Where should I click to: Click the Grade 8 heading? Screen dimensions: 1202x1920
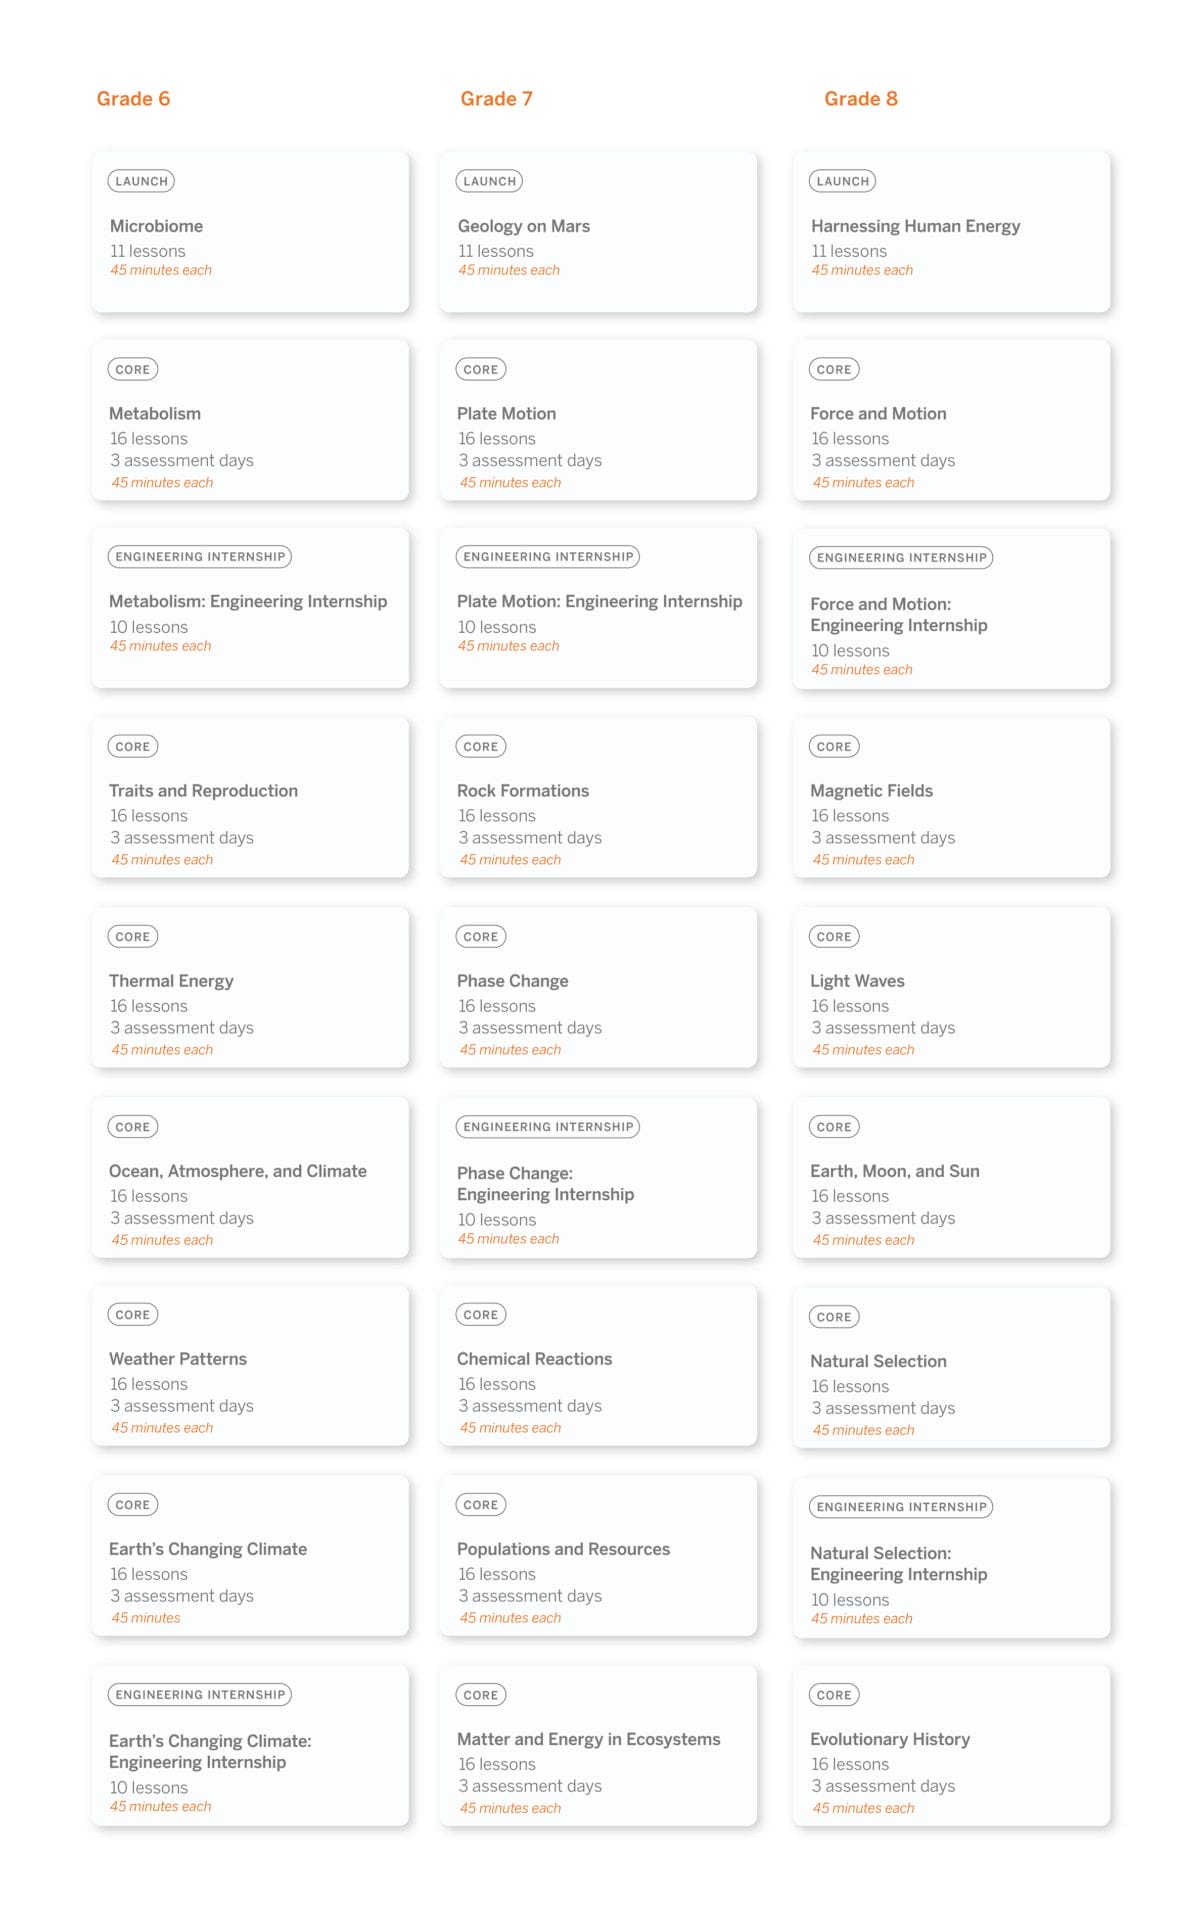point(861,99)
